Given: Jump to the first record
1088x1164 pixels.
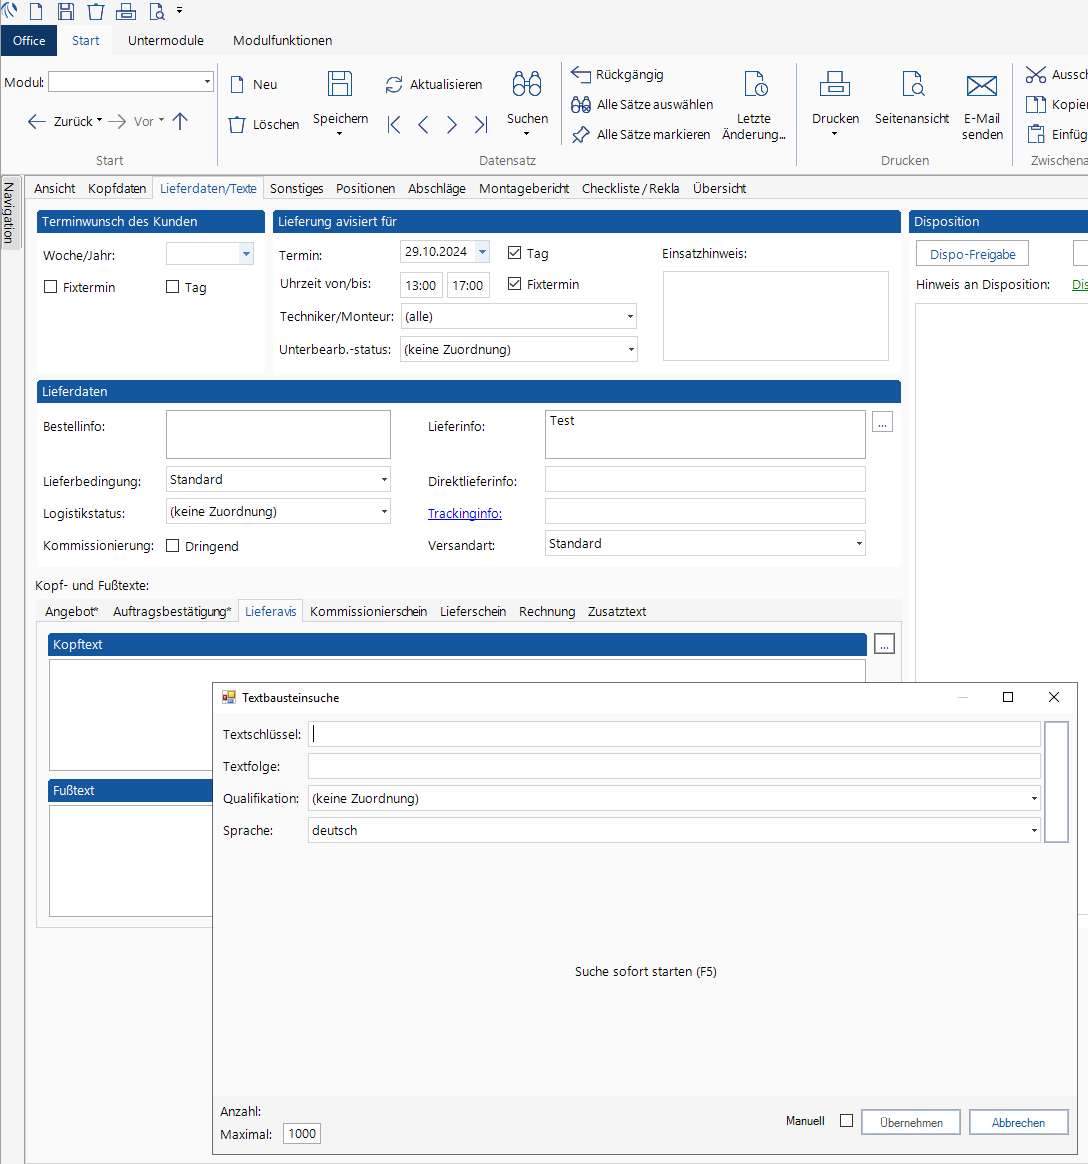Looking at the screenshot, I should pyautogui.click(x=394, y=125).
